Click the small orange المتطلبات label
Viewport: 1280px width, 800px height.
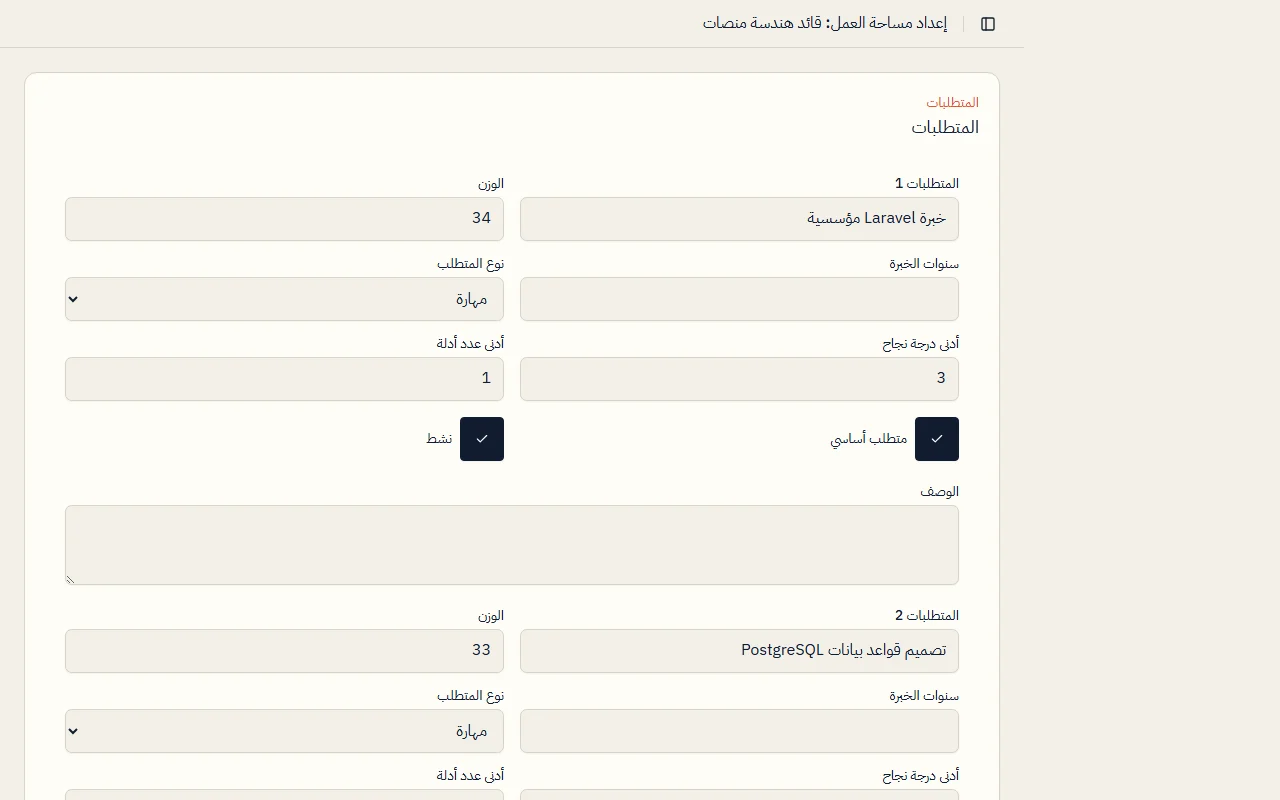(952, 103)
